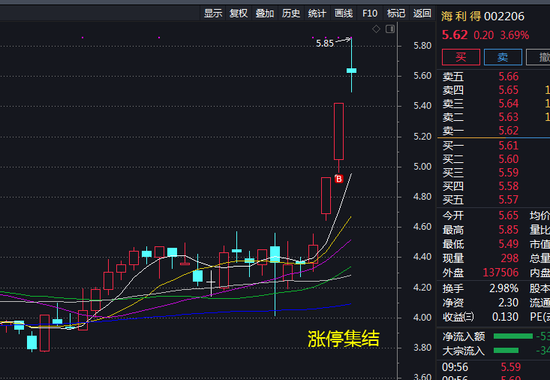This screenshot has height=380, width=550.
Task: Toggle the side panel layout icon
Action: pyautogui.click(x=390, y=29)
